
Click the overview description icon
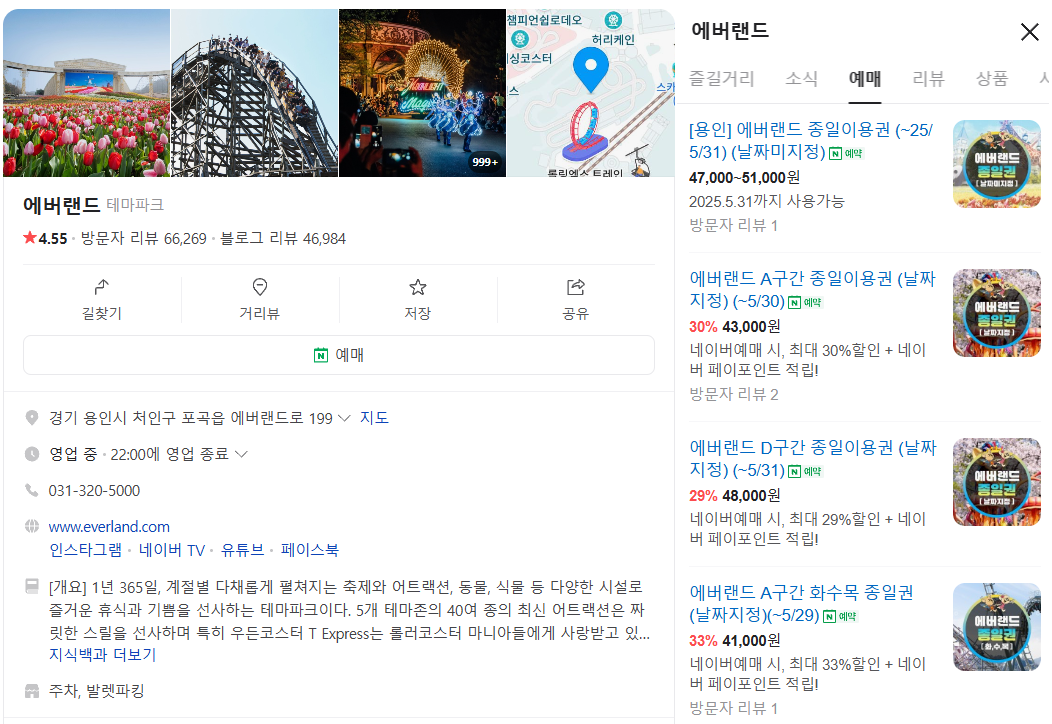tap(32, 586)
